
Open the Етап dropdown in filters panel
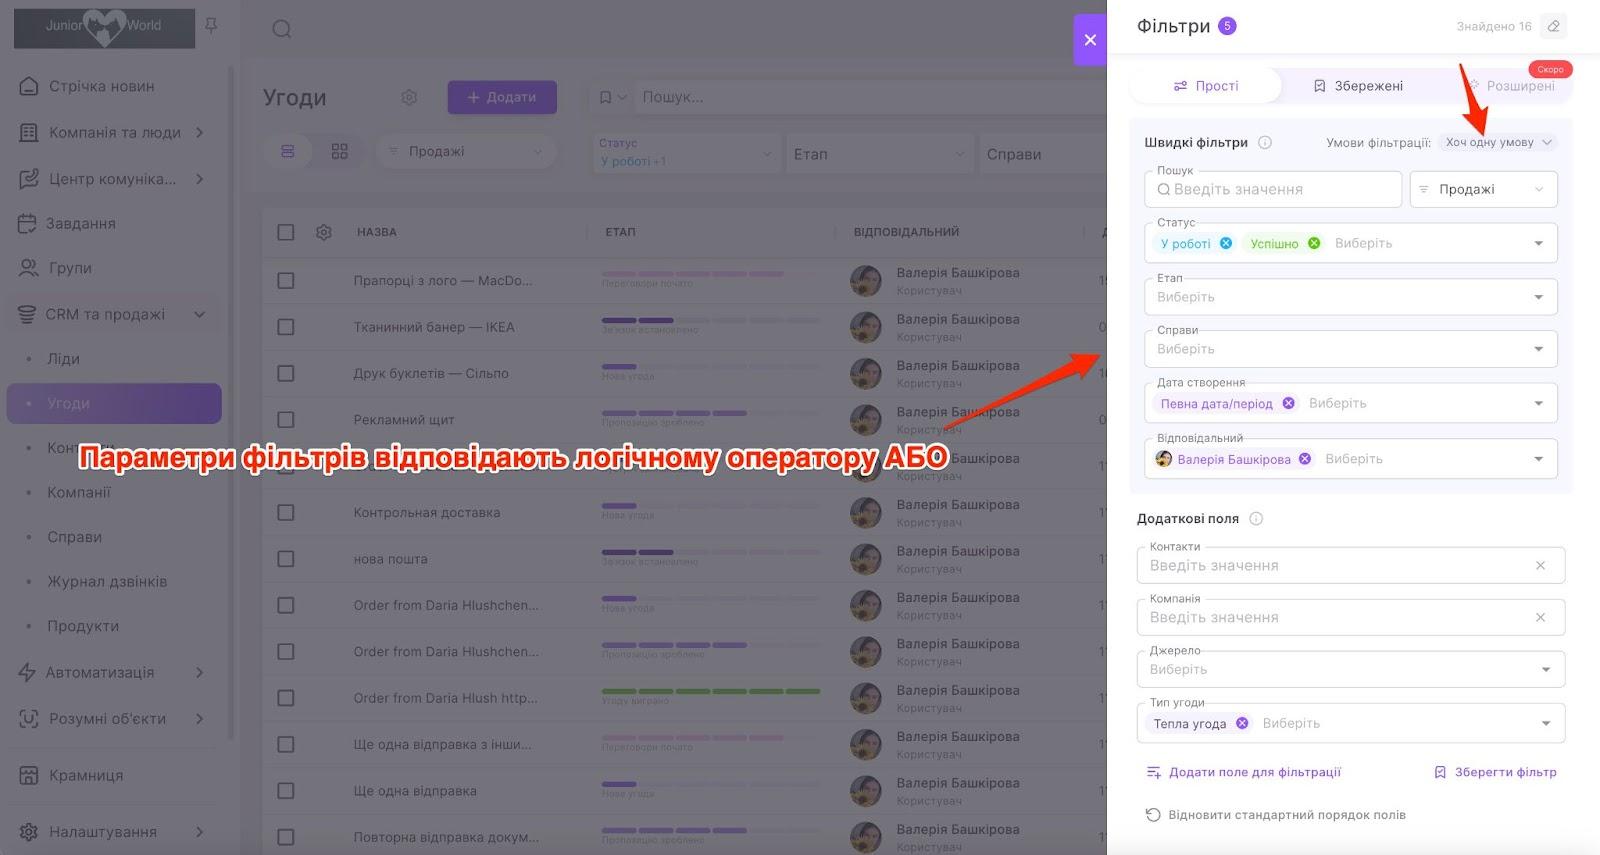[1351, 297]
